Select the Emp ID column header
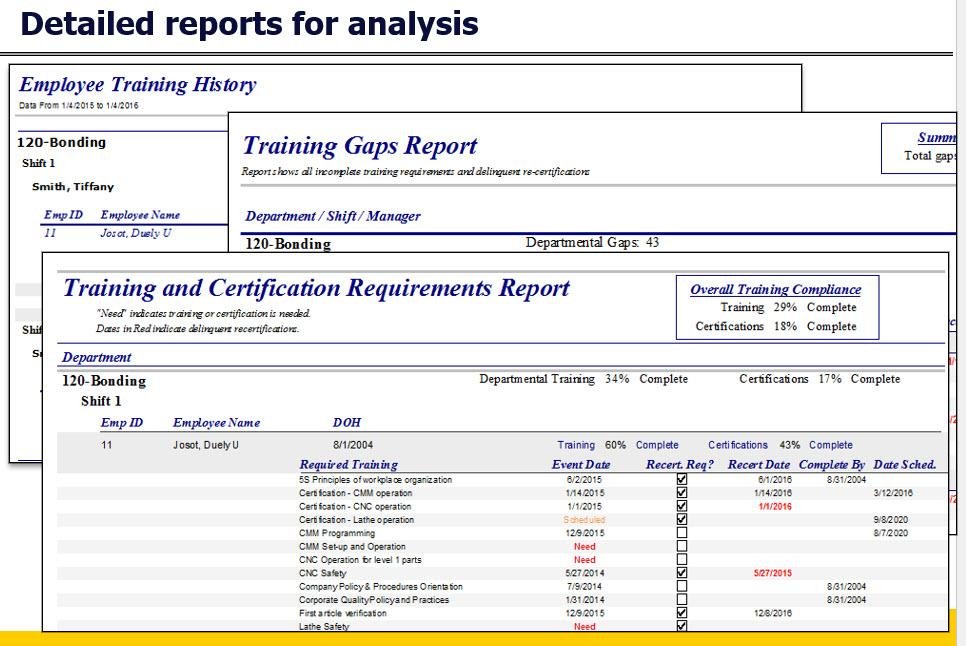 tap(121, 422)
